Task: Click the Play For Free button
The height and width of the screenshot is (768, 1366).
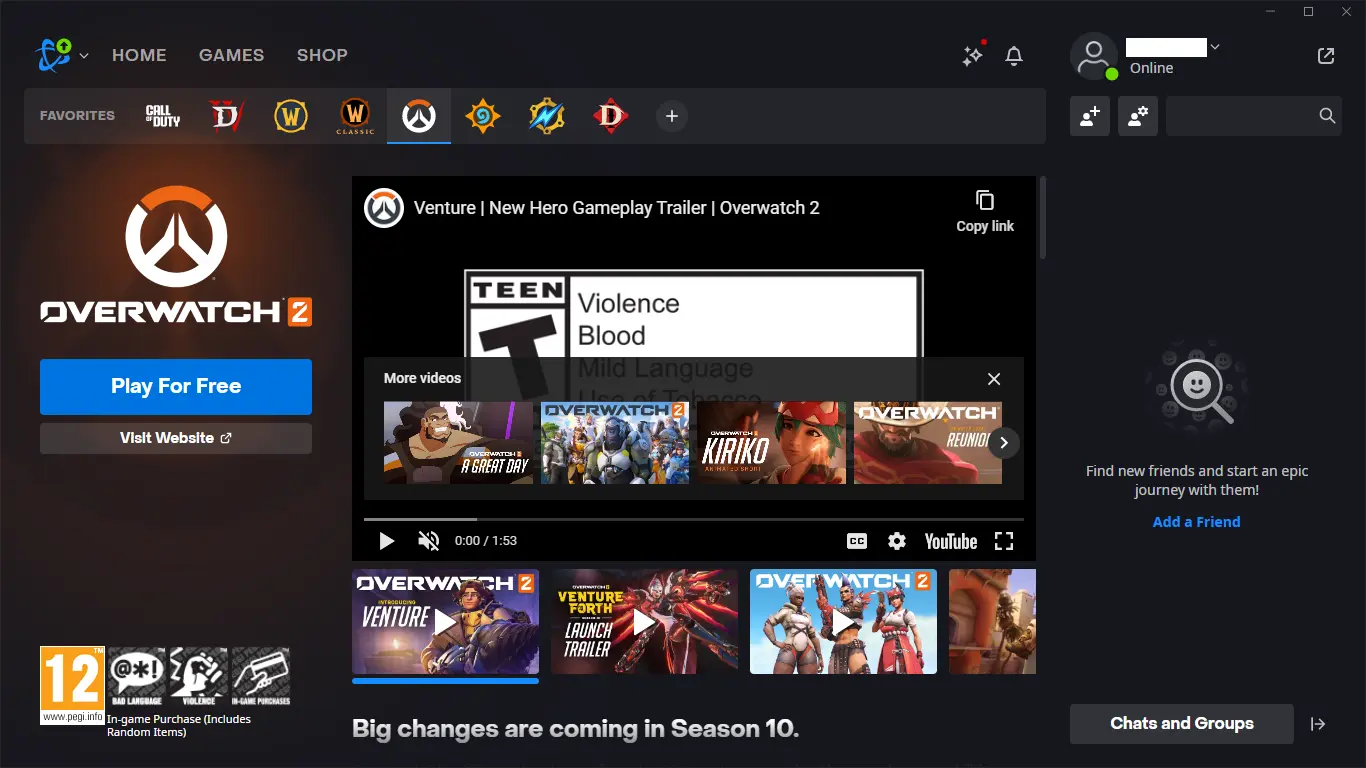Action: pyautogui.click(x=176, y=386)
